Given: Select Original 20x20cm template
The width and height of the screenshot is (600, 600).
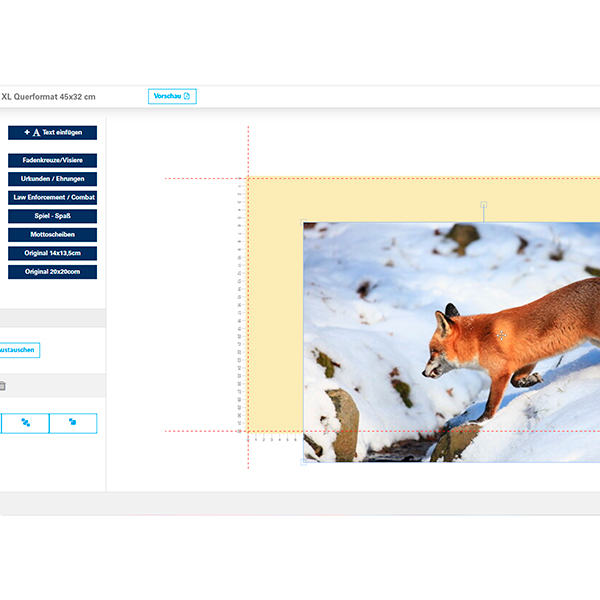Looking at the screenshot, I should tap(52, 271).
